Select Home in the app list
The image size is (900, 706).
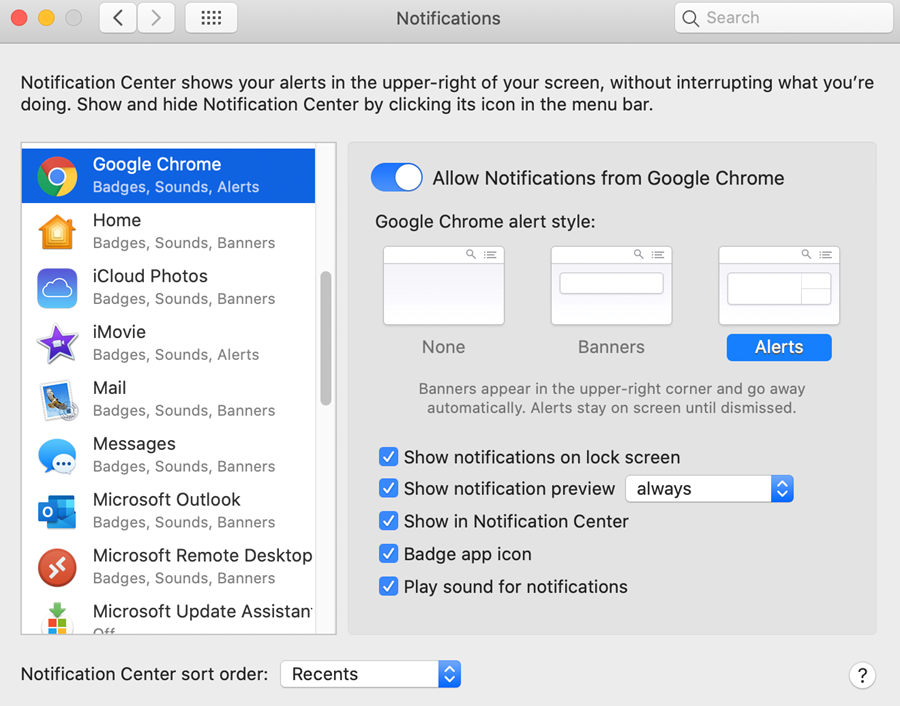168,231
